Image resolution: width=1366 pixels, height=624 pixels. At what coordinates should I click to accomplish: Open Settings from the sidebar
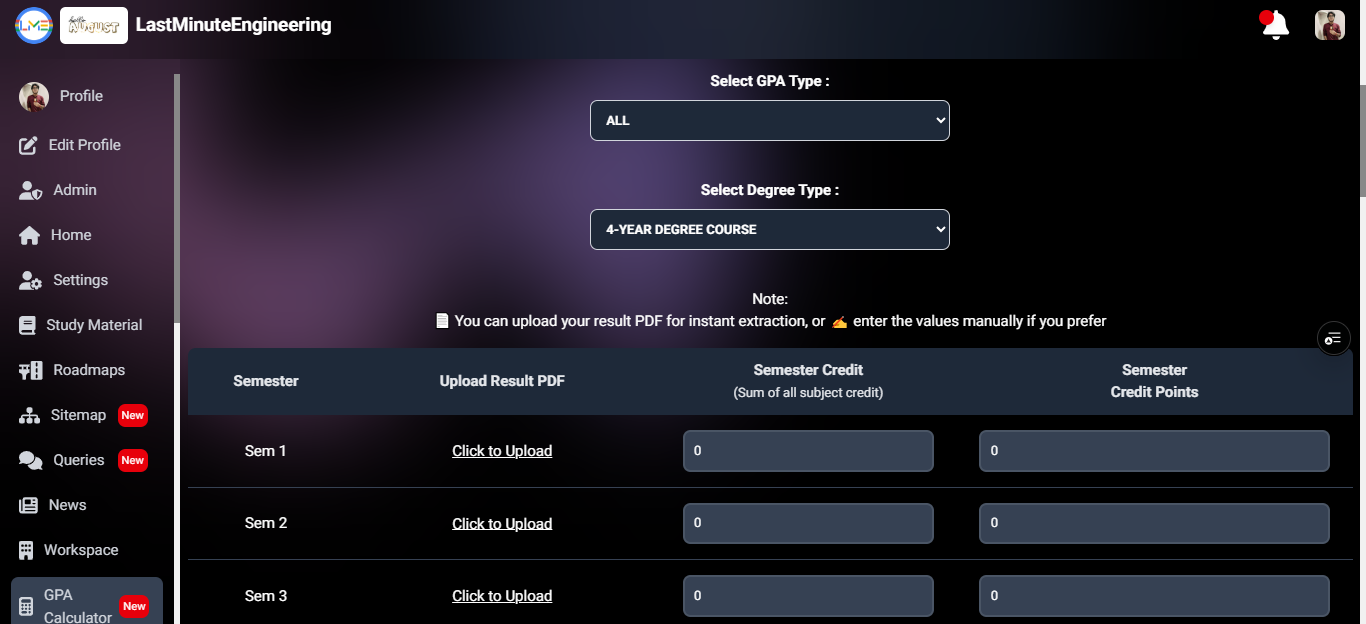point(79,279)
